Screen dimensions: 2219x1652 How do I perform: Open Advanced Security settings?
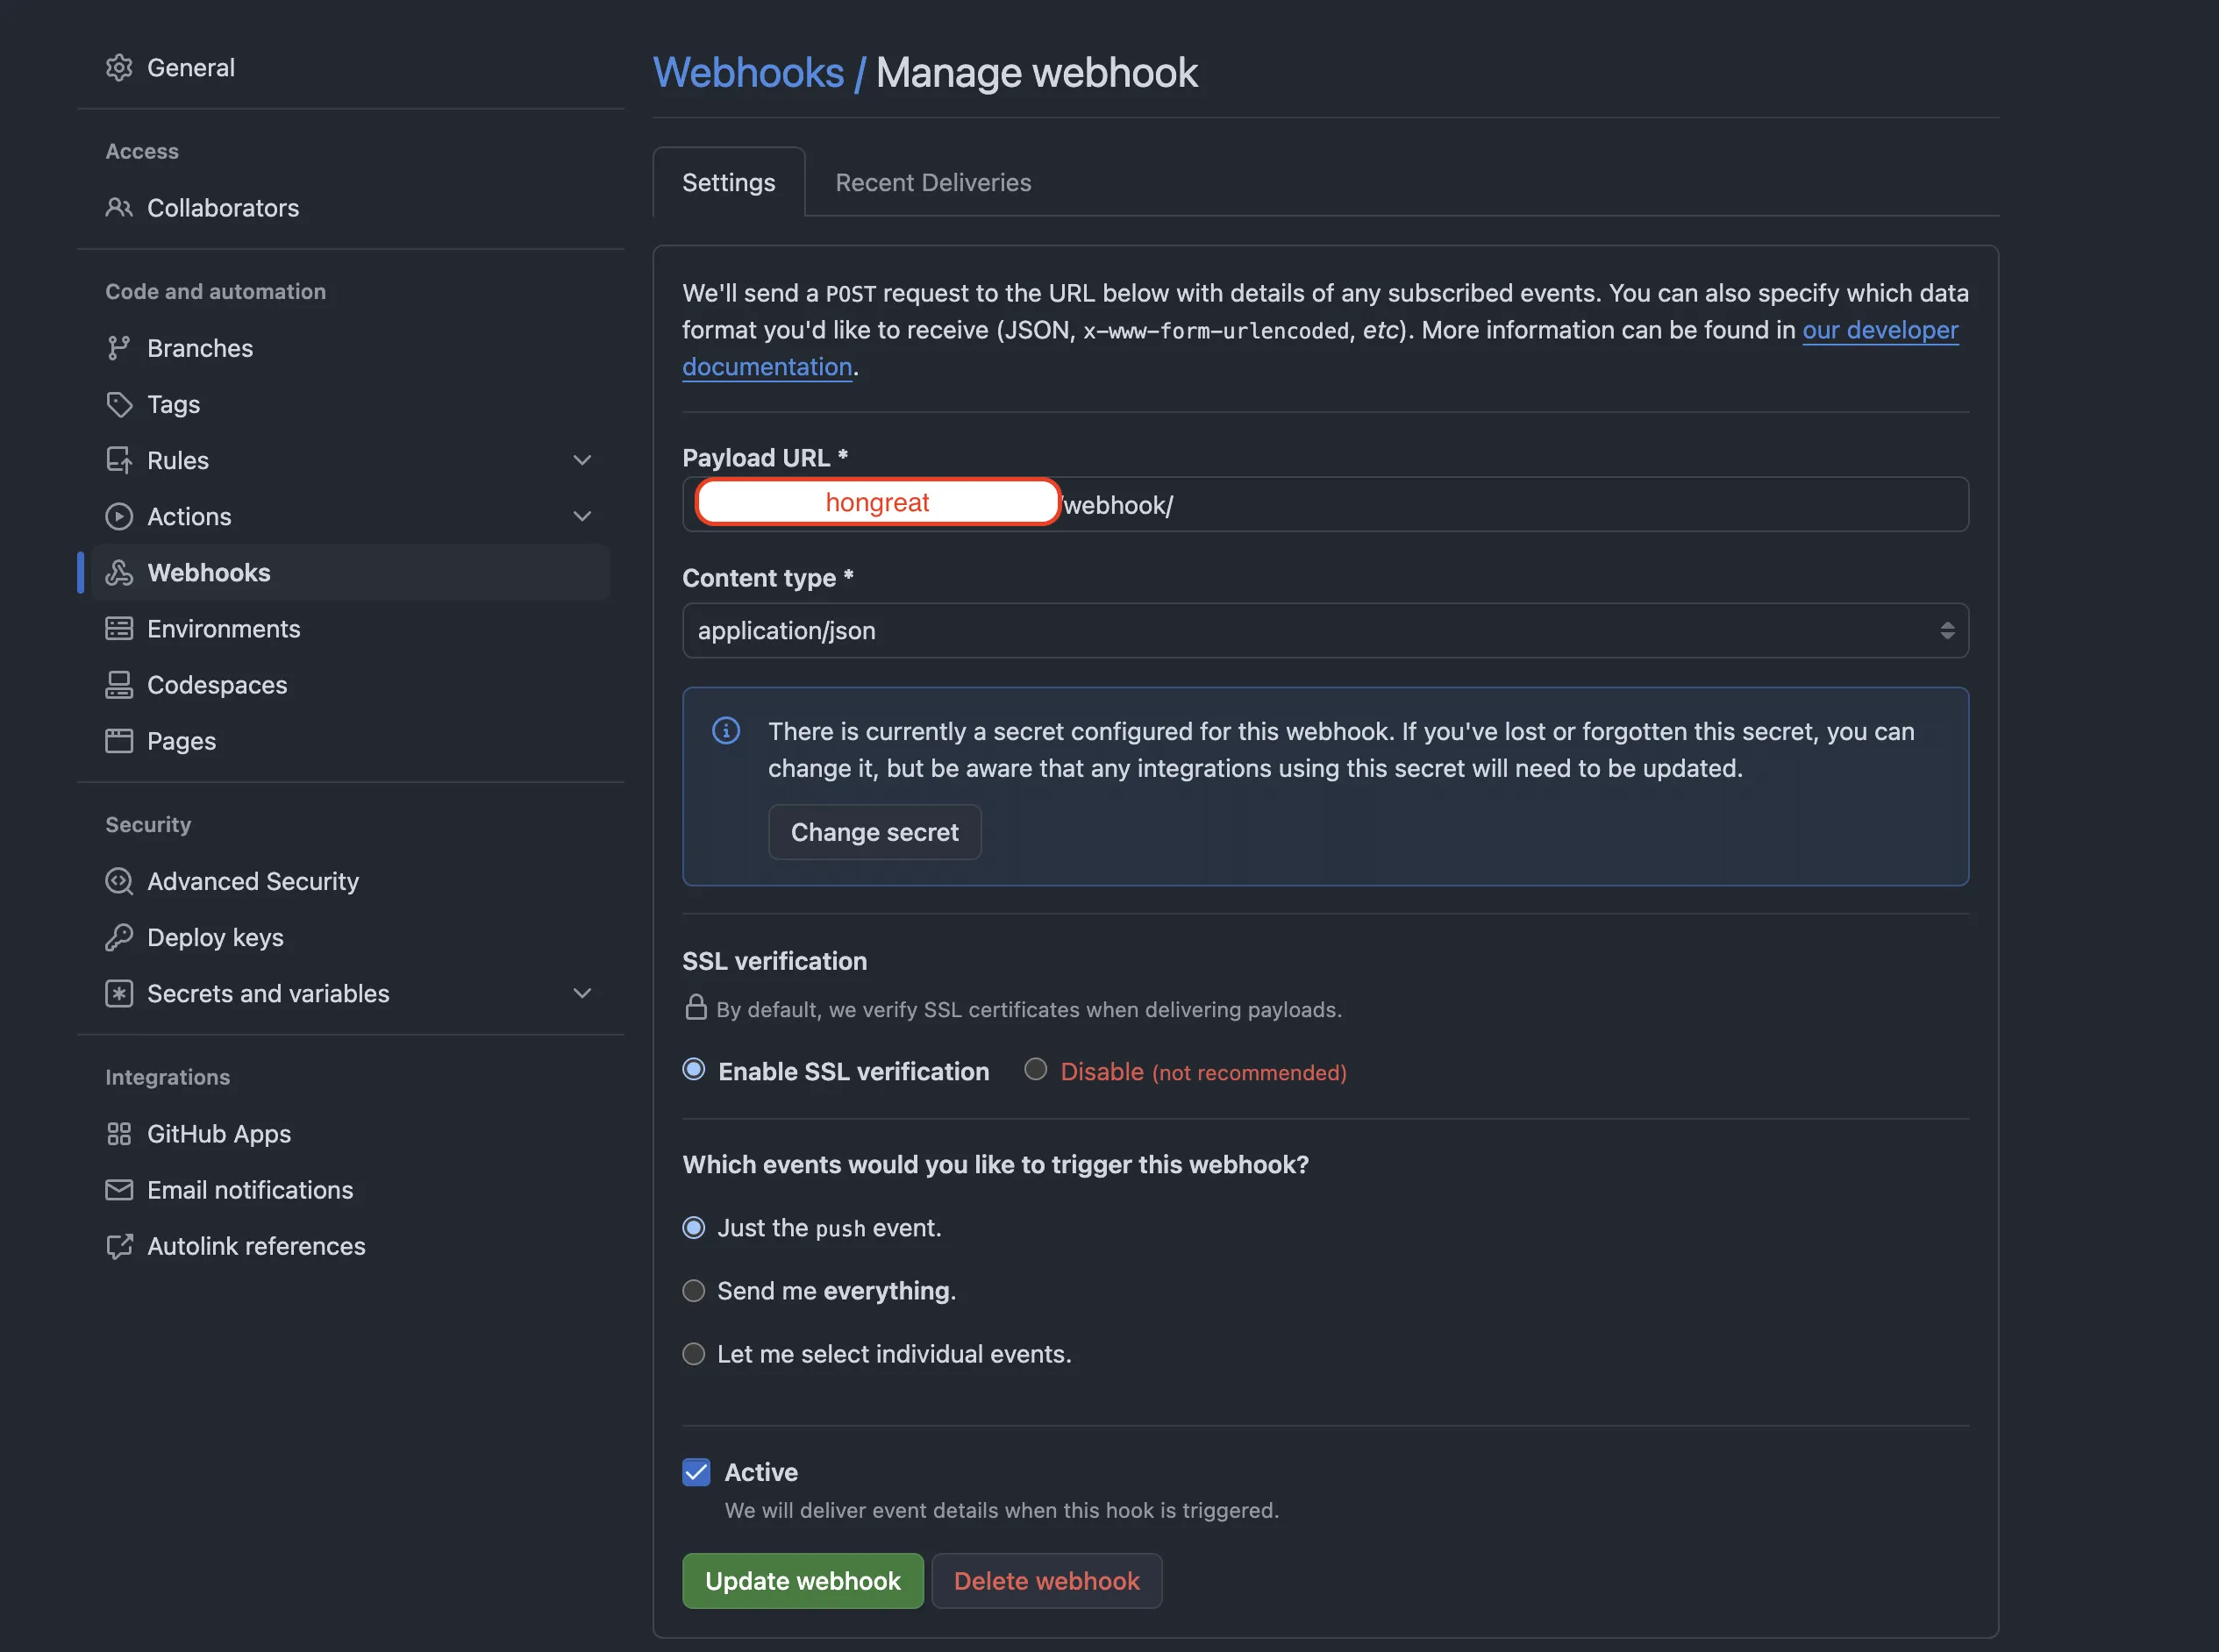tap(351, 881)
